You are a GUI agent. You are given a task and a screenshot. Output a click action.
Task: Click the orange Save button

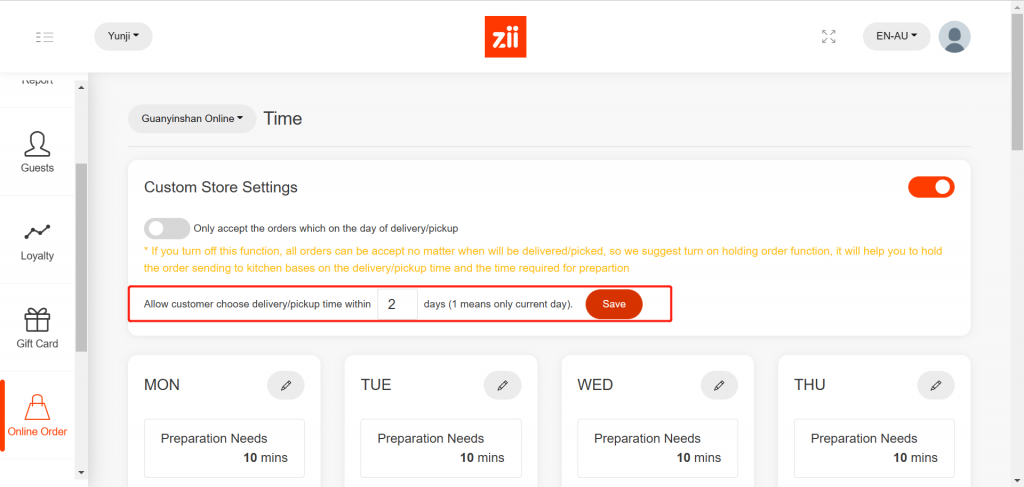pos(613,304)
